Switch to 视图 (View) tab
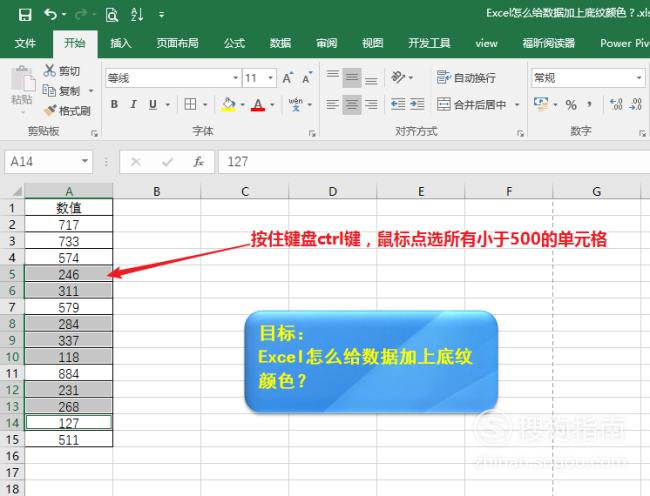Image resolution: width=650 pixels, height=496 pixels. [372, 43]
